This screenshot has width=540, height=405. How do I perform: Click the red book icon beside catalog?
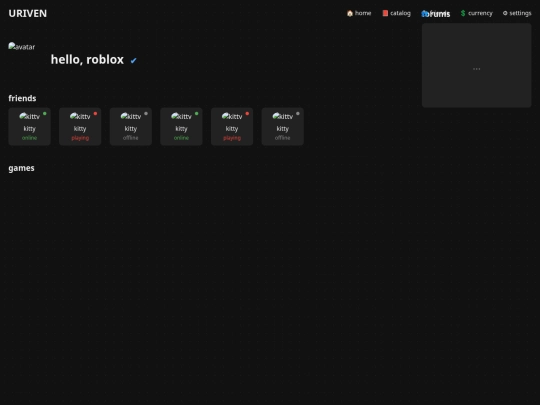pos(385,13)
